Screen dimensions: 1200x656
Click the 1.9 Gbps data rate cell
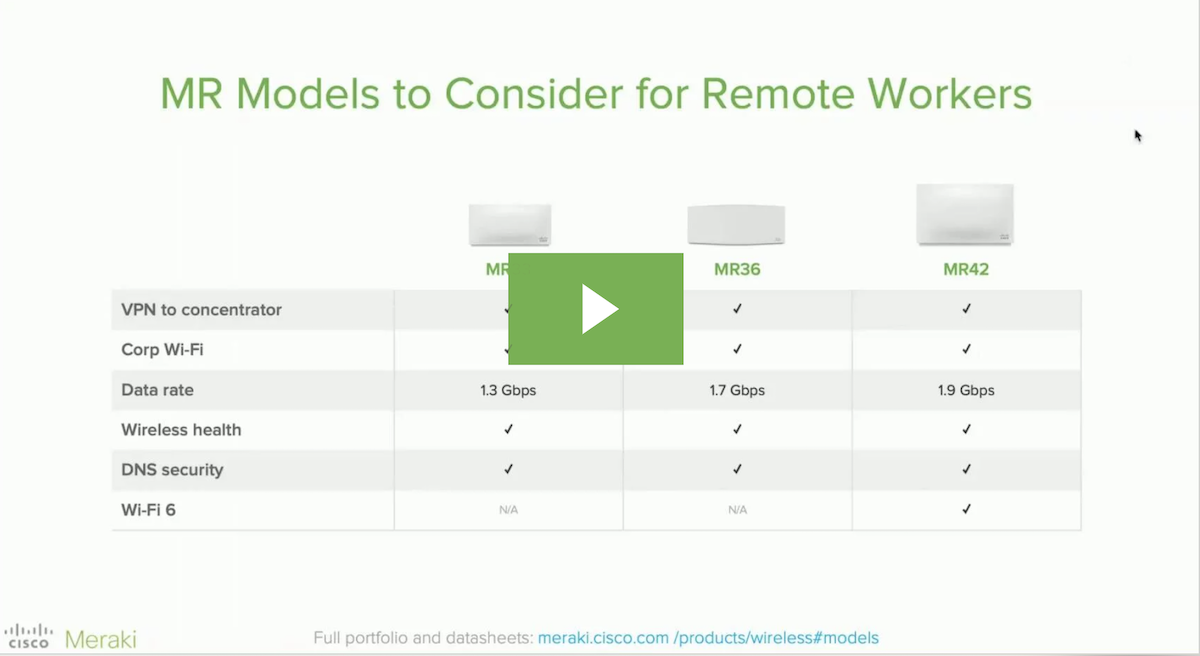pyautogui.click(x=966, y=390)
